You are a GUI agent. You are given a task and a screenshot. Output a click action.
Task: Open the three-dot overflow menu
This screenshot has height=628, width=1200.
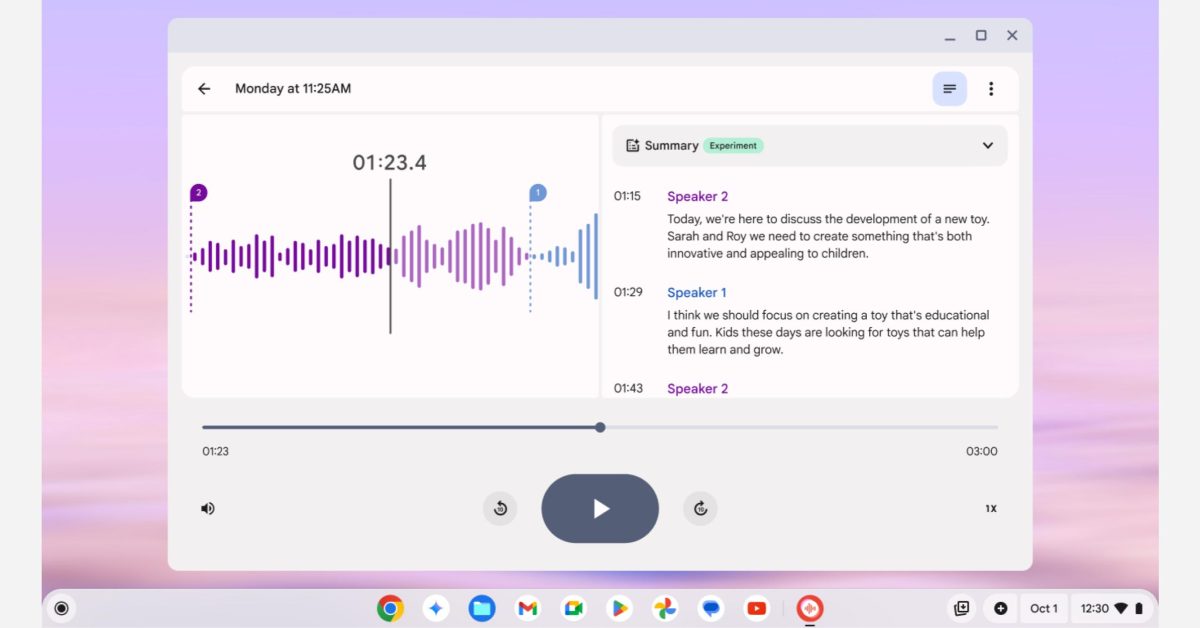[991, 88]
